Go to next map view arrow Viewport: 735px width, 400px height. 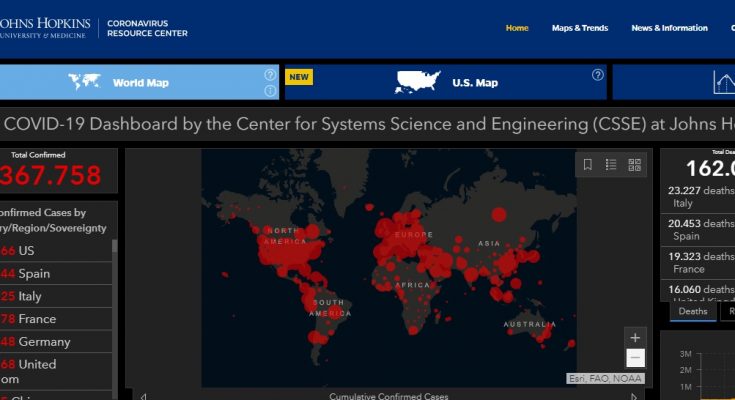(x=634, y=396)
